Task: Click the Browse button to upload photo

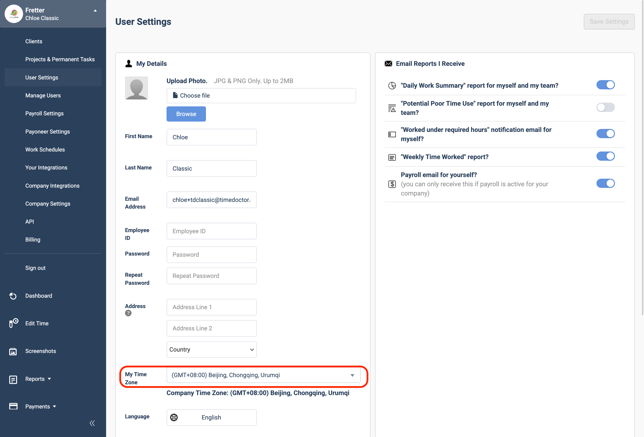Action: pyautogui.click(x=186, y=114)
